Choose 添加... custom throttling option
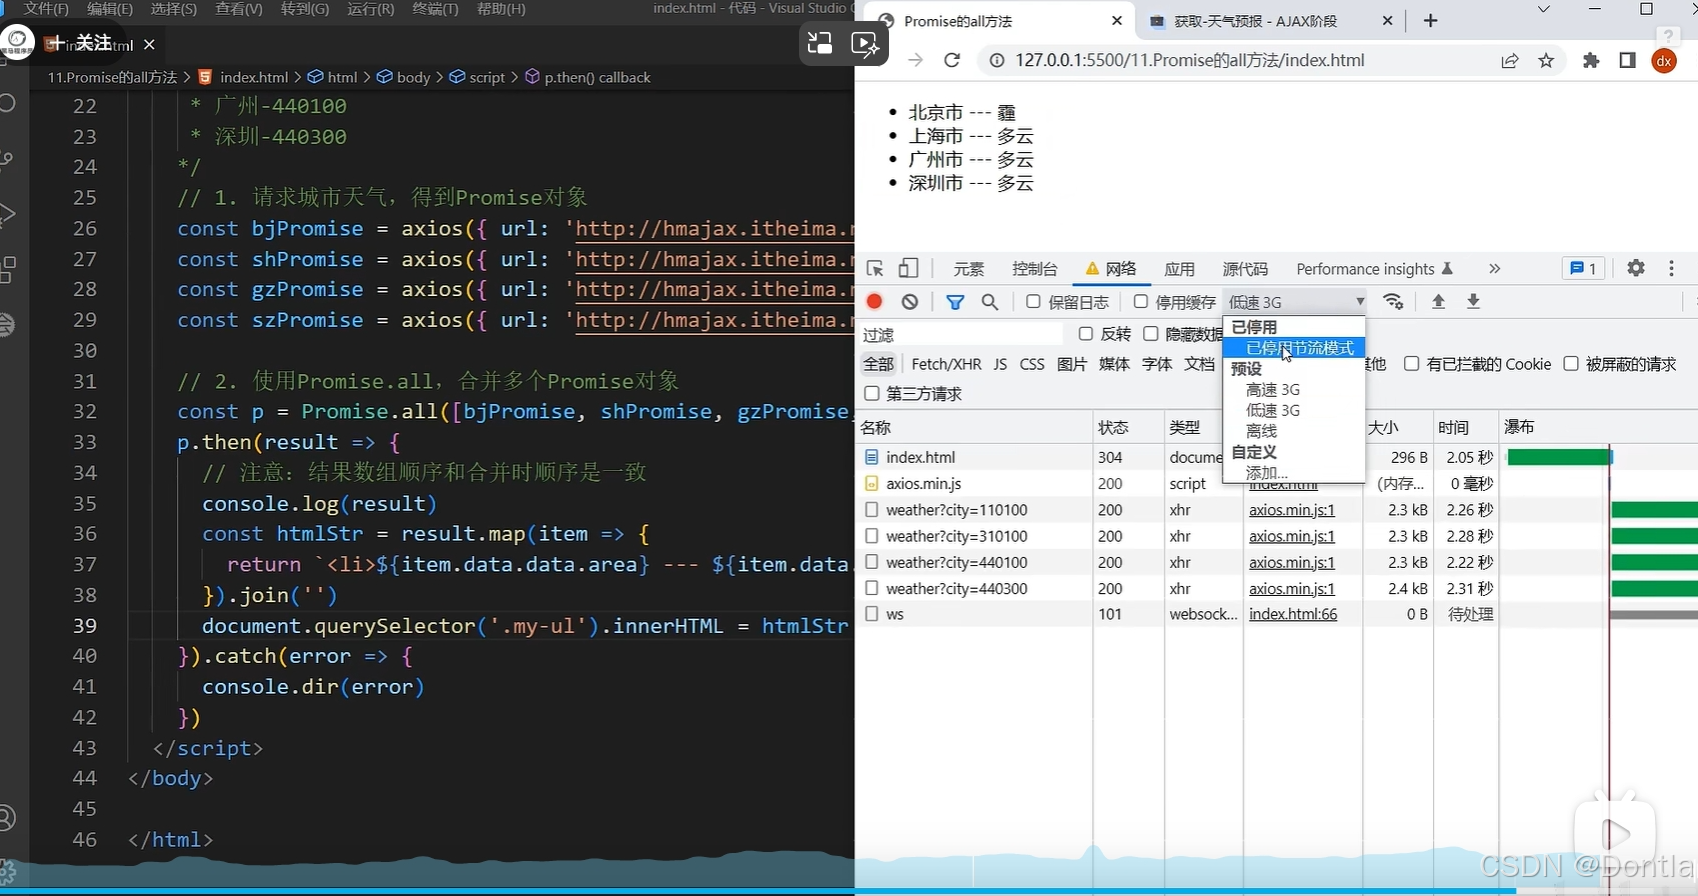Image resolution: width=1698 pixels, height=896 pixels. tap(1294, 473)
